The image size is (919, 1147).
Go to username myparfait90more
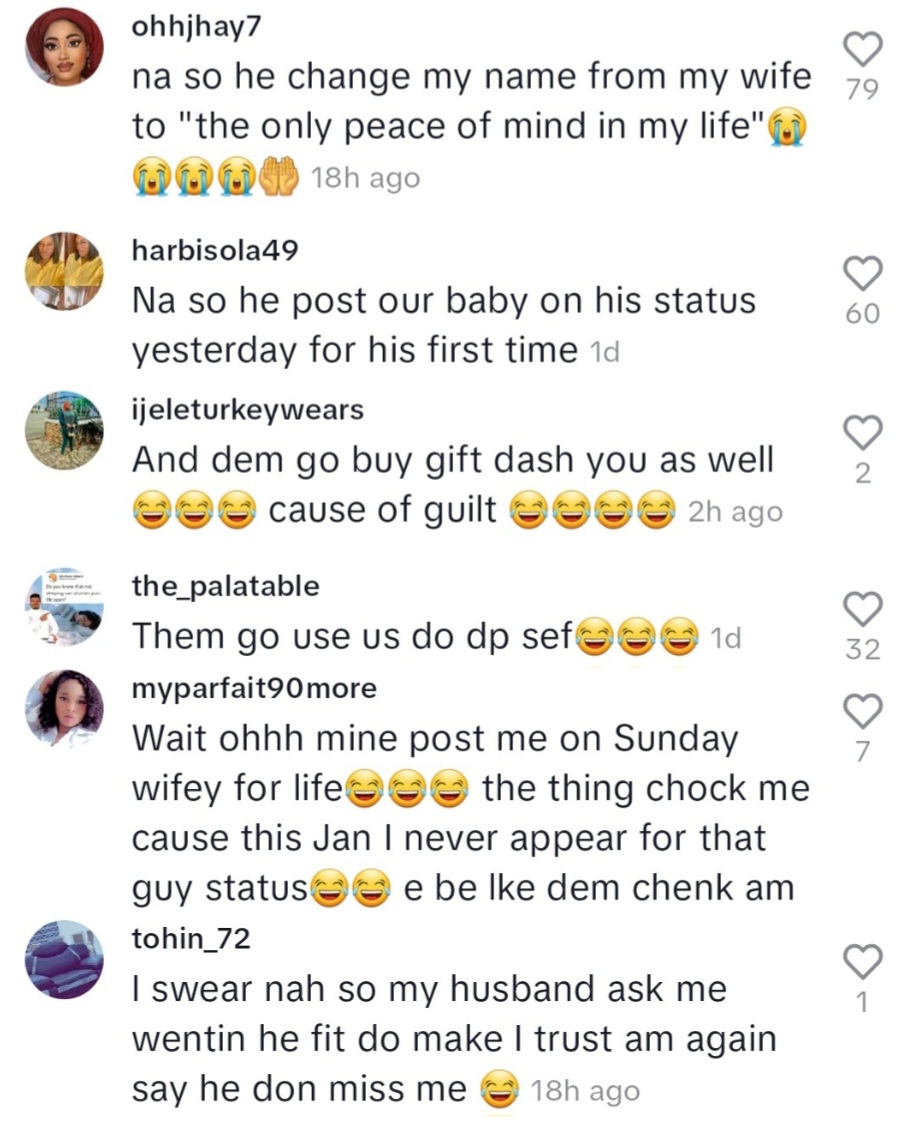[255, 689]
